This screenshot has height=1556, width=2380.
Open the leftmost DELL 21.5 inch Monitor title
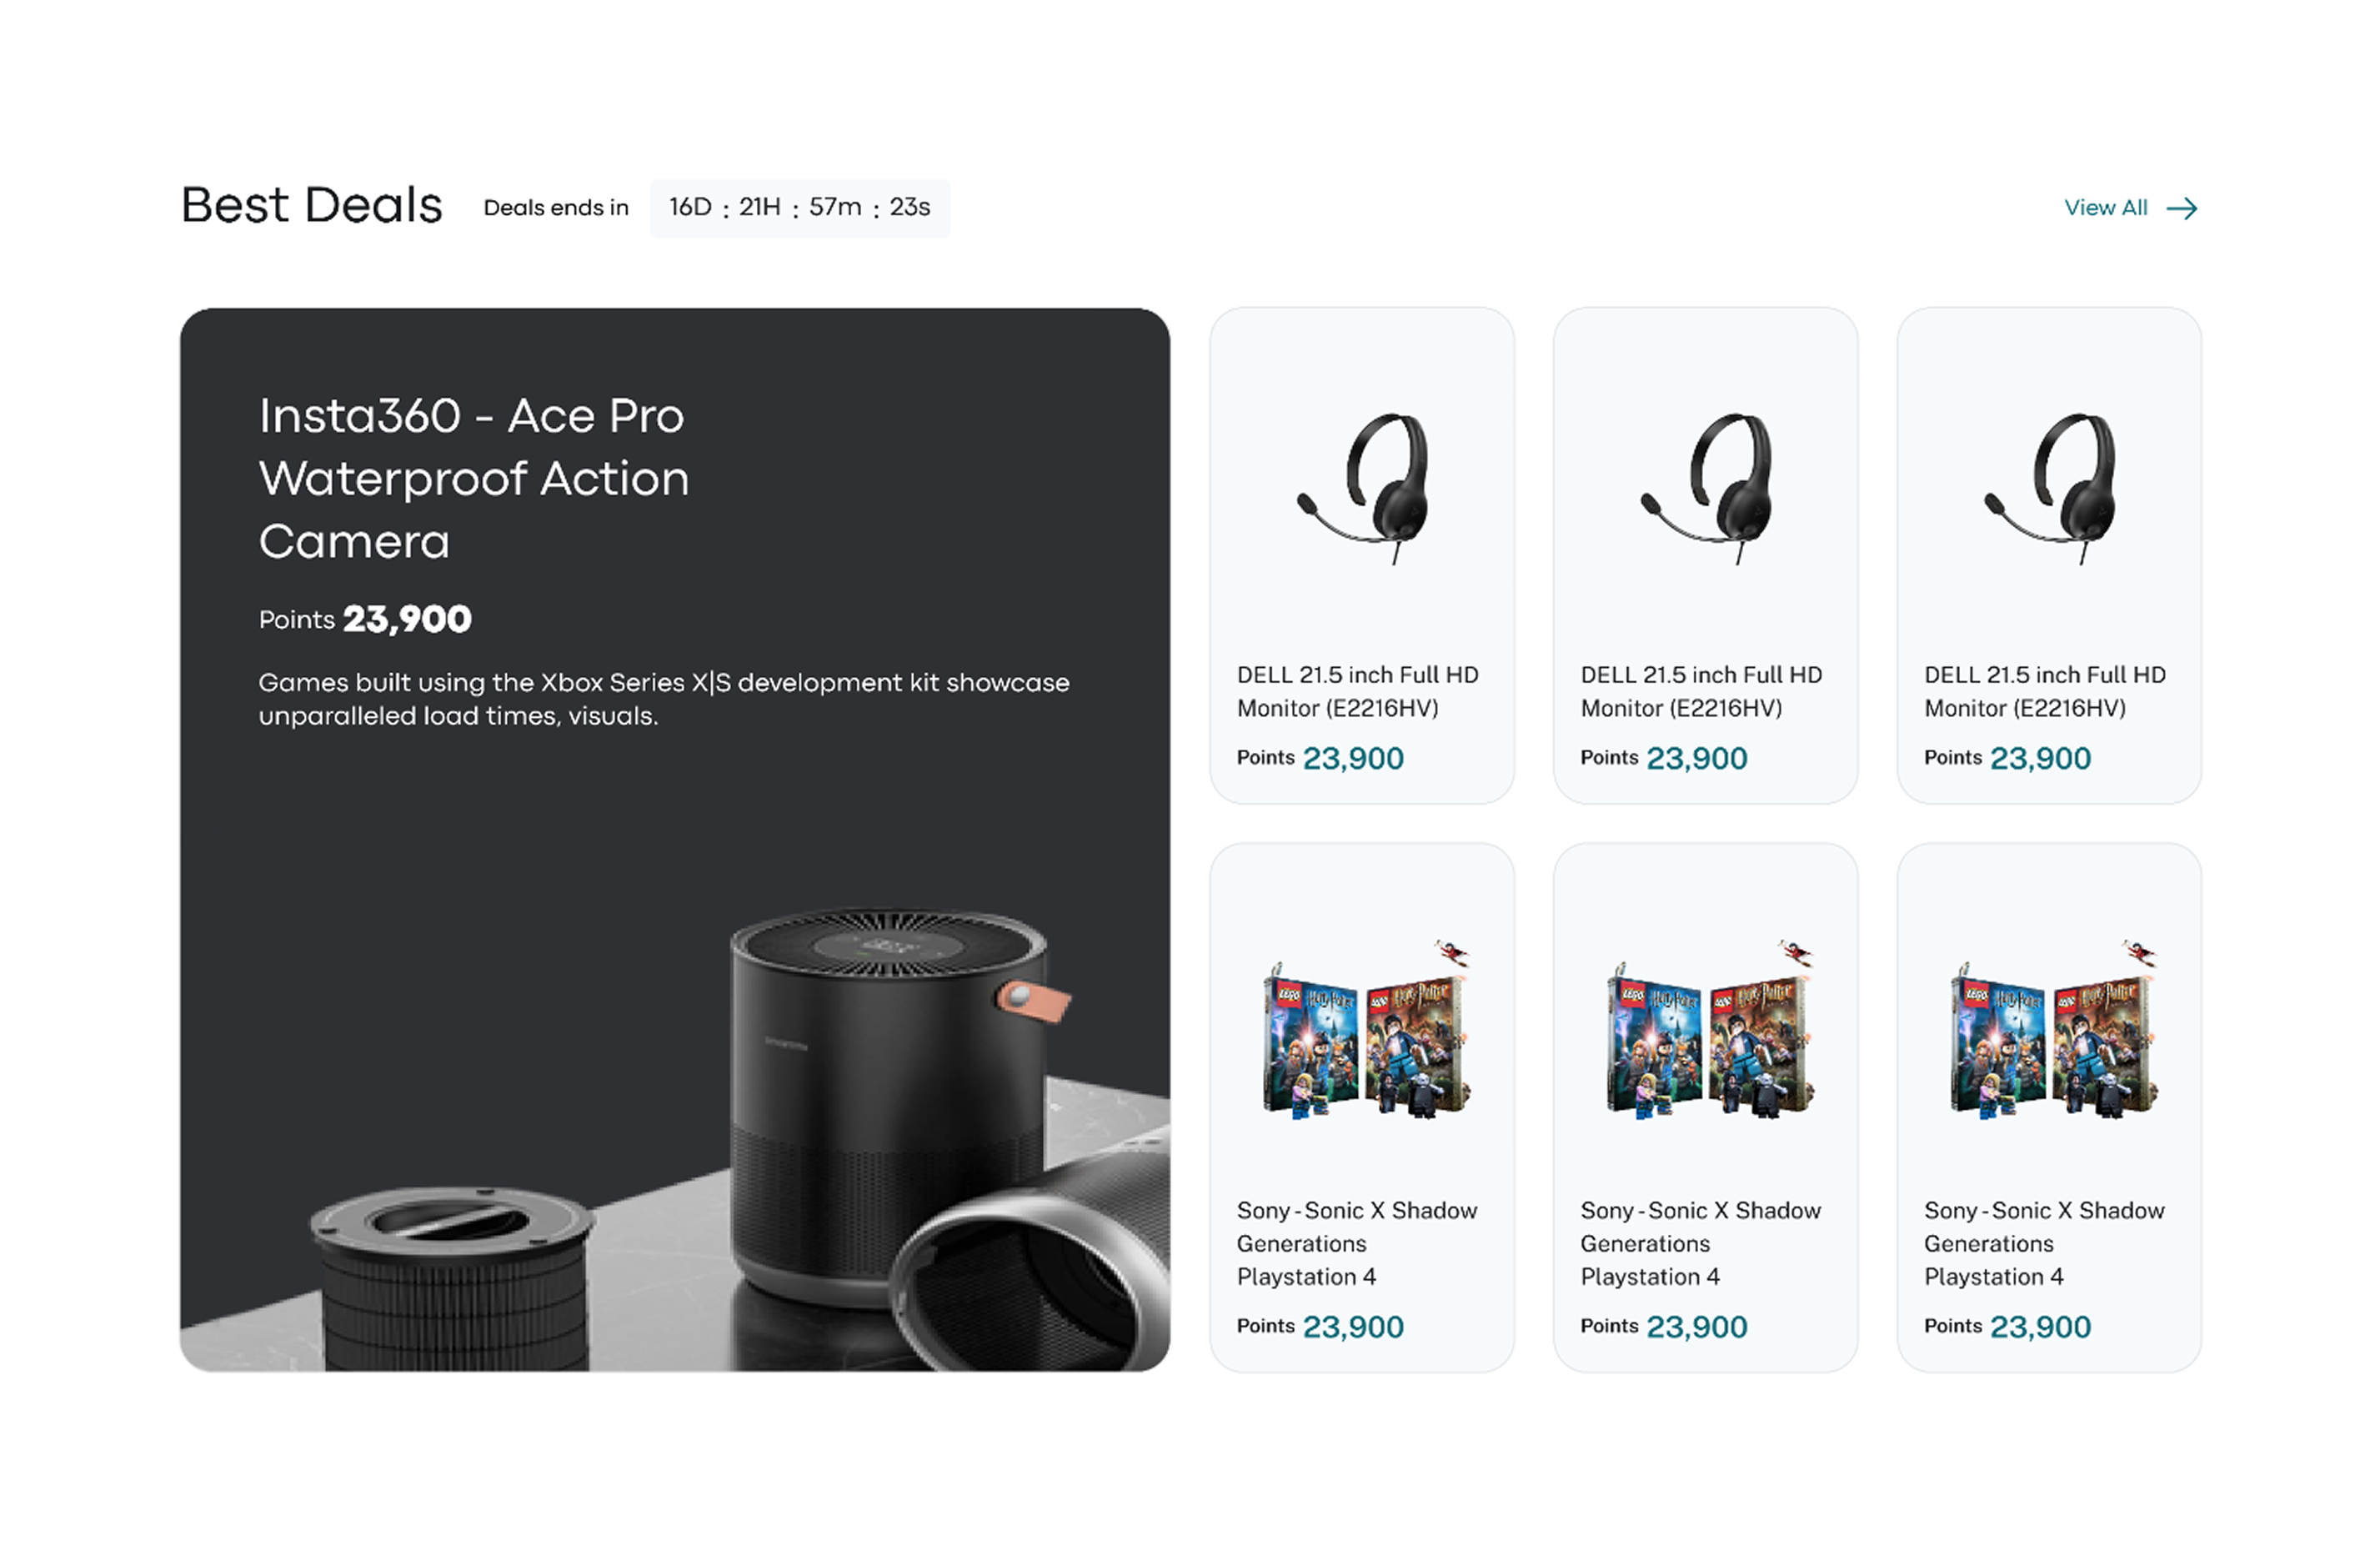[1357, 691]
